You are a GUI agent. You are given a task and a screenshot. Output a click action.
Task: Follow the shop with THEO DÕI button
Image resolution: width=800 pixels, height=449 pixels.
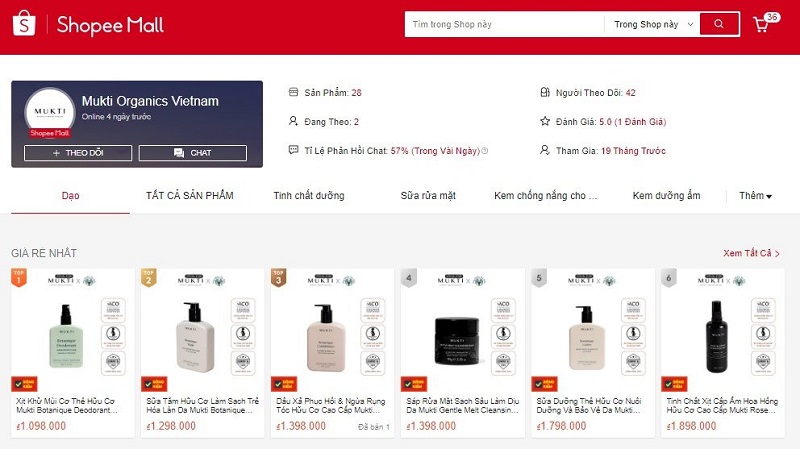coord(78,153)
